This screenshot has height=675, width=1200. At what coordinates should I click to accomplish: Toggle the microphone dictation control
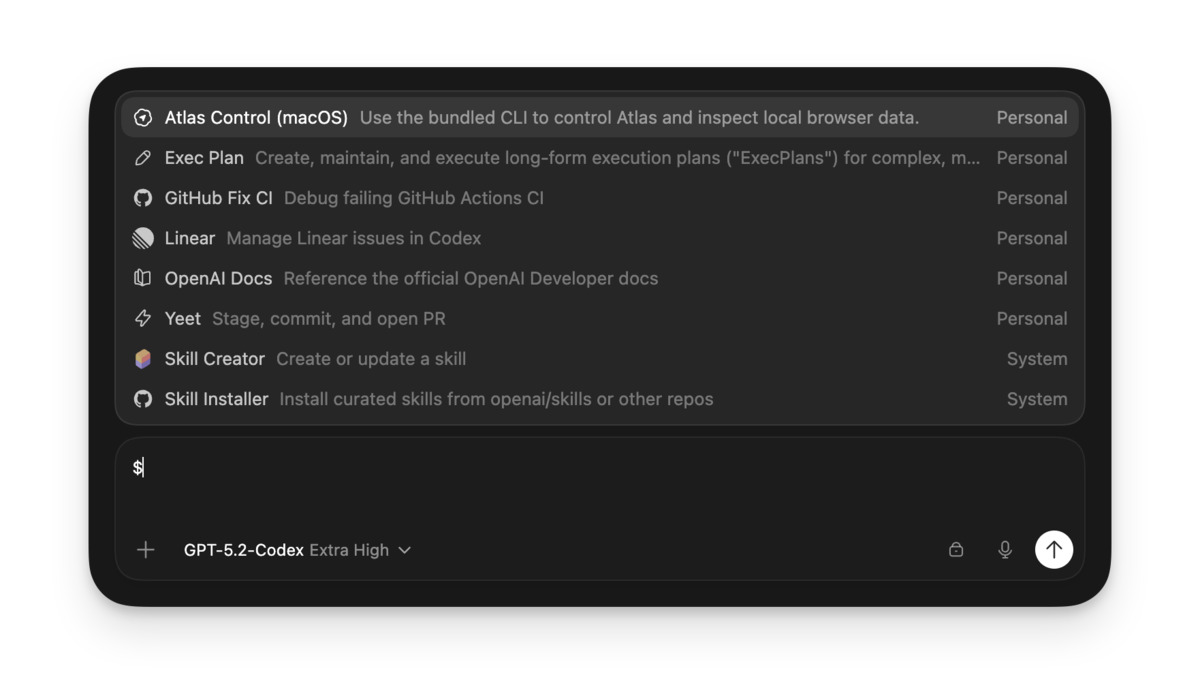pyautogui.click(x=1004, y=549)
